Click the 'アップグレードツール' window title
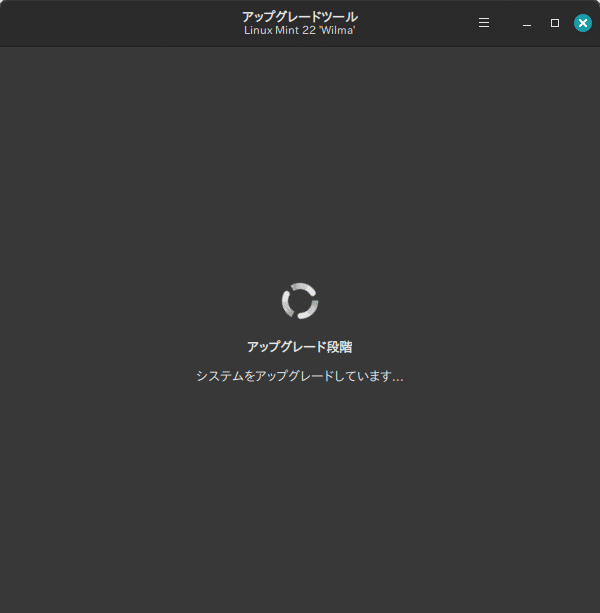 (300, 16)
